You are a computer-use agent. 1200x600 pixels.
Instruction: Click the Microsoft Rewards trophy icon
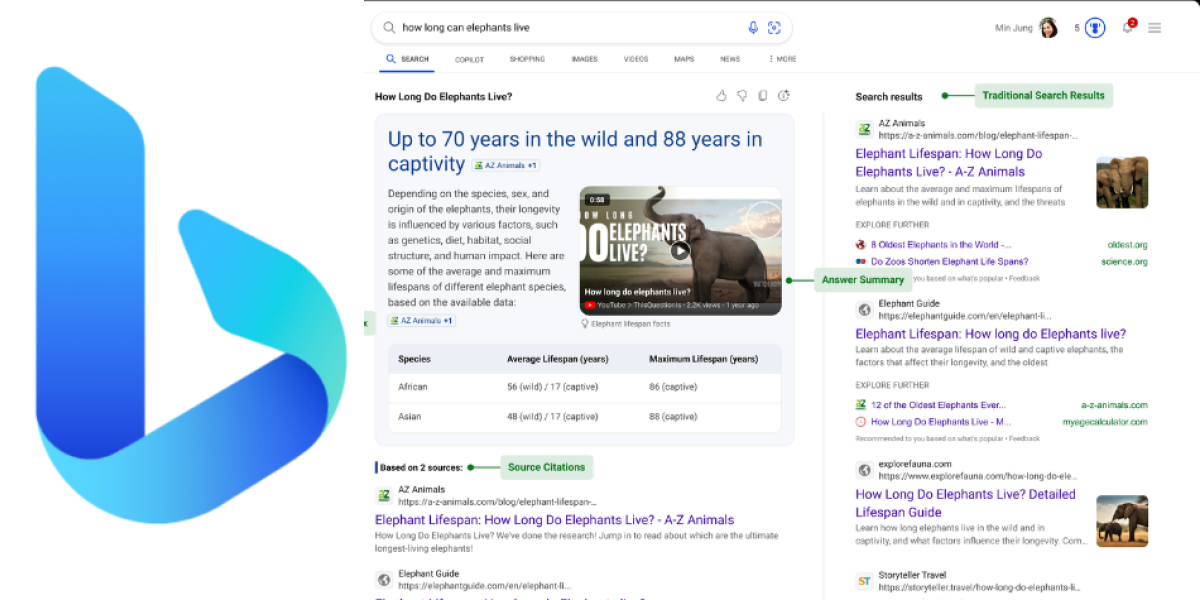(1095, 27)
